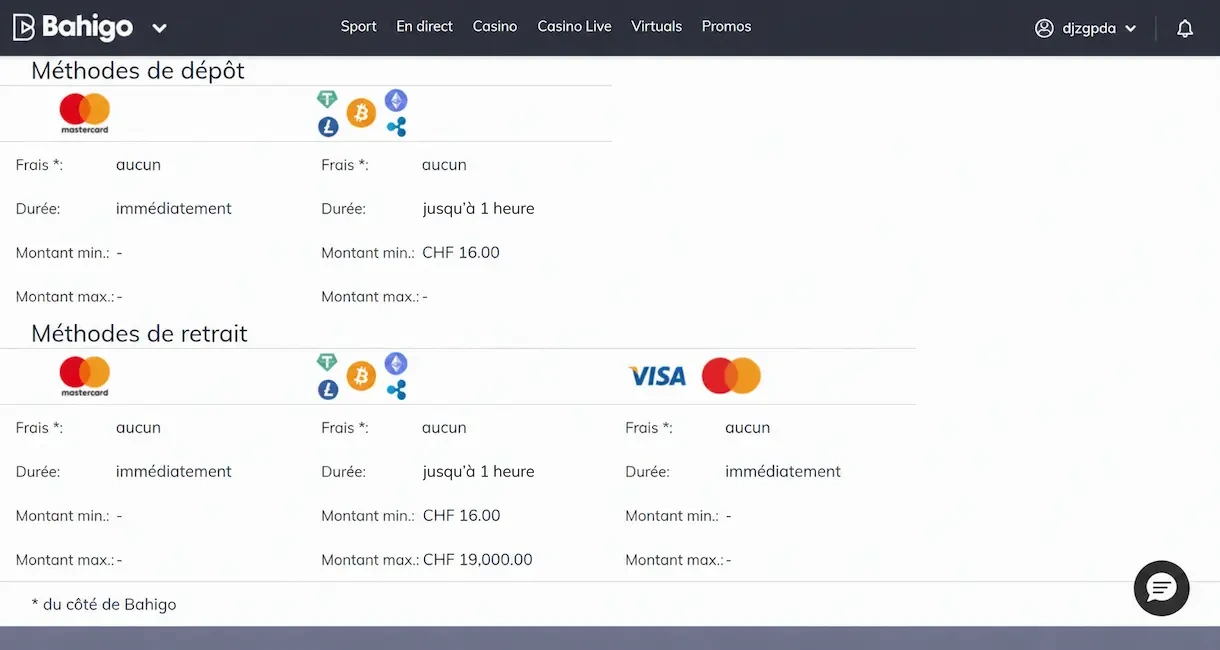Click the Bitcoin icon in the withdrawal methods
The height and width of the screenshot is (650, 1220).
(x=361, y=376)
